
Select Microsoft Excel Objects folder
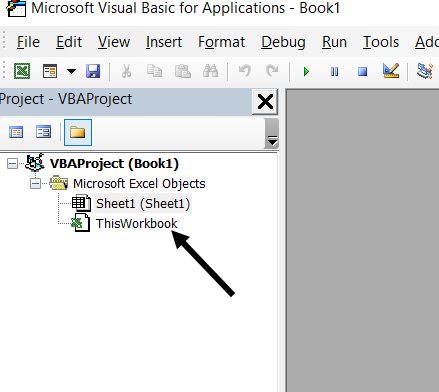click(x=139, y=184)
